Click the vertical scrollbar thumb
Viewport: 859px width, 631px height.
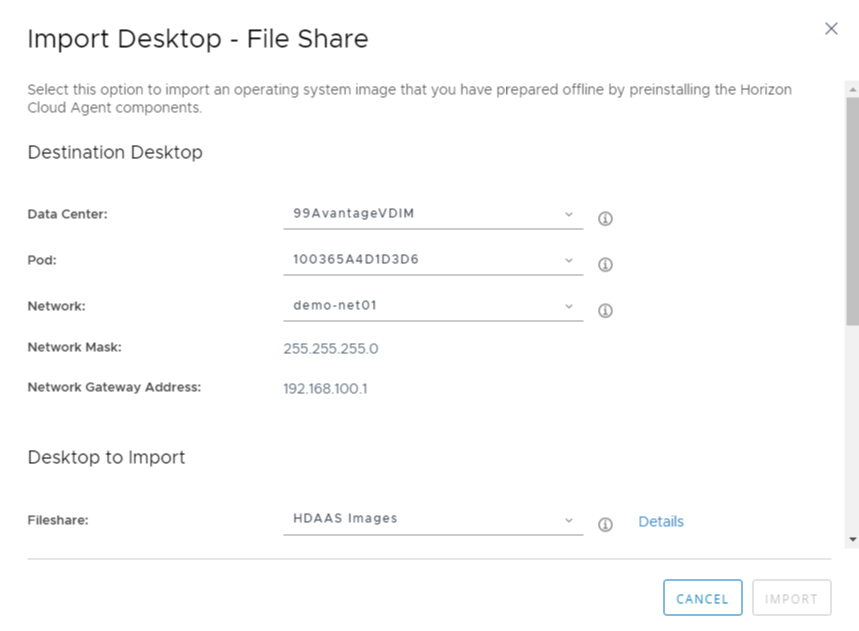coord(852,210)
